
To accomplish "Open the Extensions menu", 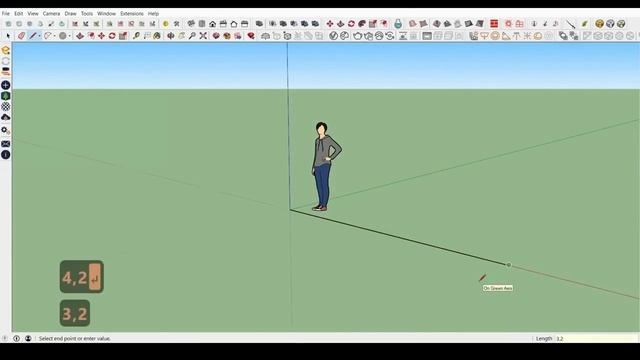I will (x=132, y=13).
